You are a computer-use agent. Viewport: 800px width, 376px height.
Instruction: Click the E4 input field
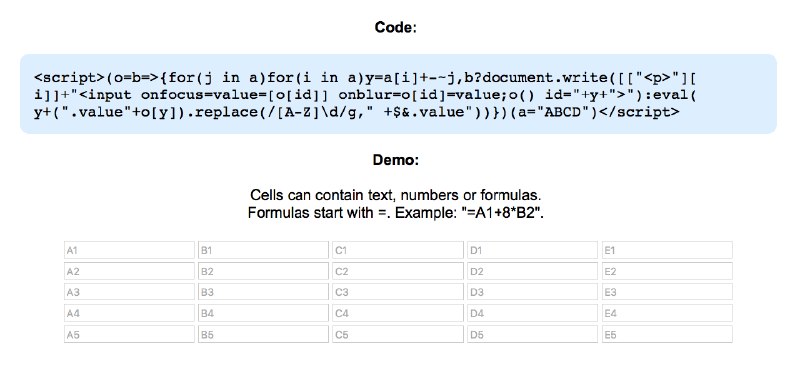click(x=667, y=313)
